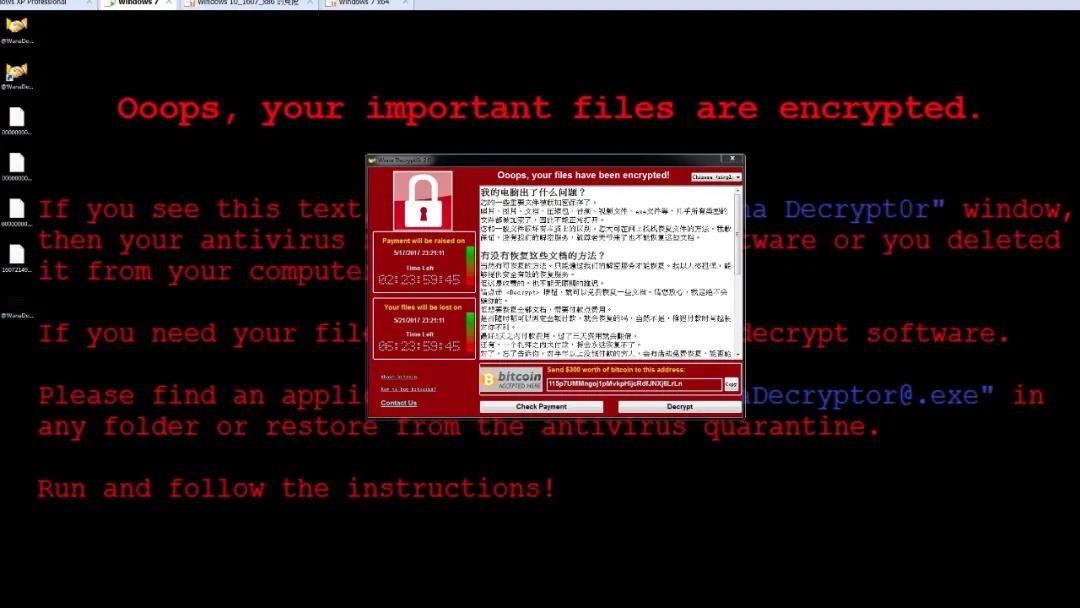The image size is (1080, 608).
Task: Open the handshake shortcut icon with arrow
Action: pyautogui.click(x=17, y=72)
